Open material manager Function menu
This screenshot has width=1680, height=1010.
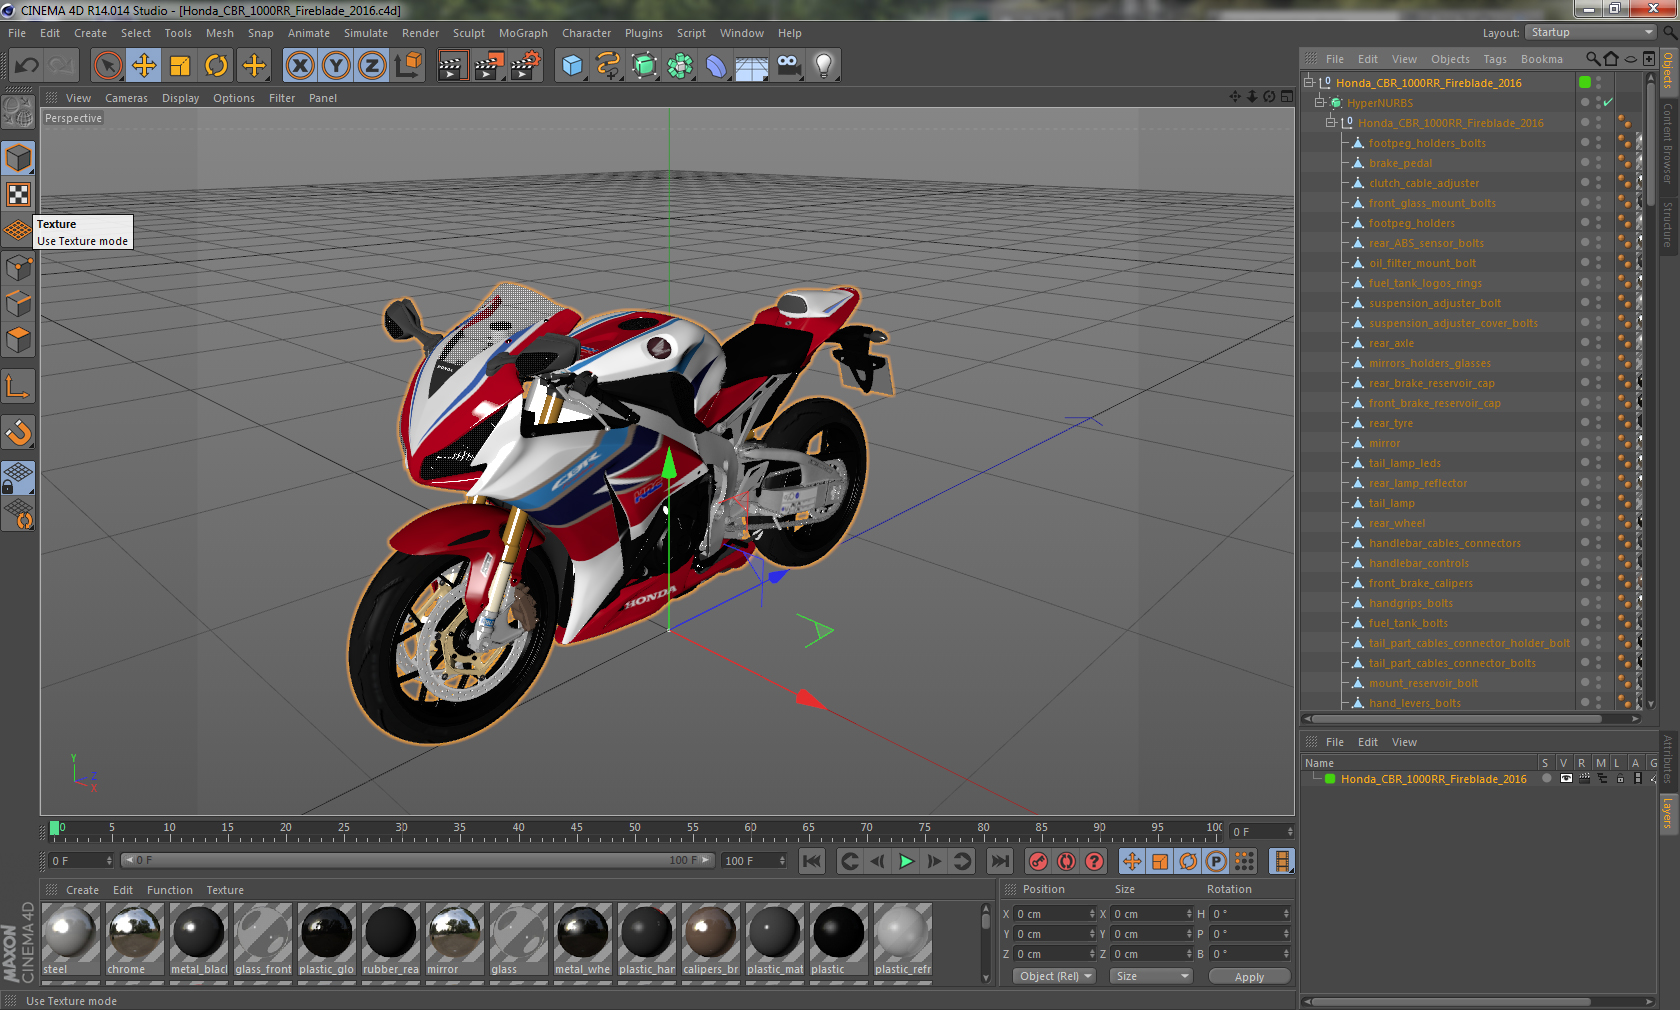click(170, 890)
